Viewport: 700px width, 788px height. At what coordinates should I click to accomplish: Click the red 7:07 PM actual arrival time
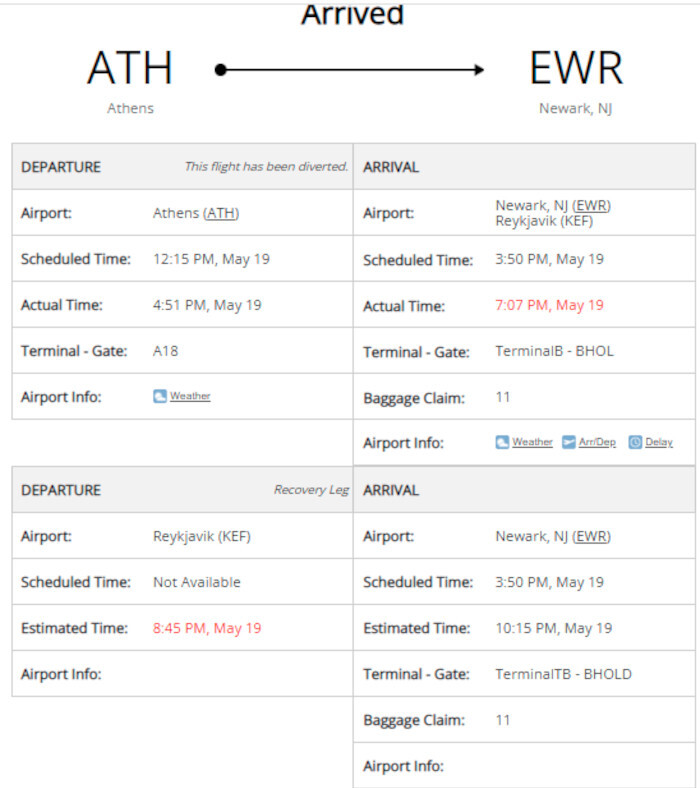click(549, 305)
